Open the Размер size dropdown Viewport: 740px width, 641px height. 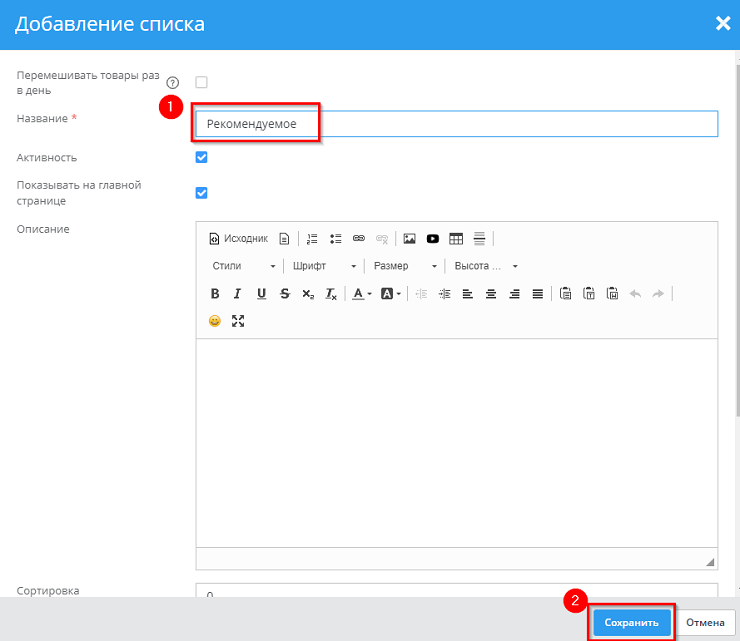click(405, 266)
